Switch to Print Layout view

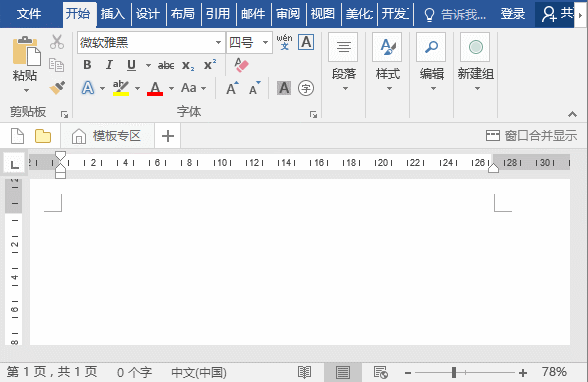(342, 372)
